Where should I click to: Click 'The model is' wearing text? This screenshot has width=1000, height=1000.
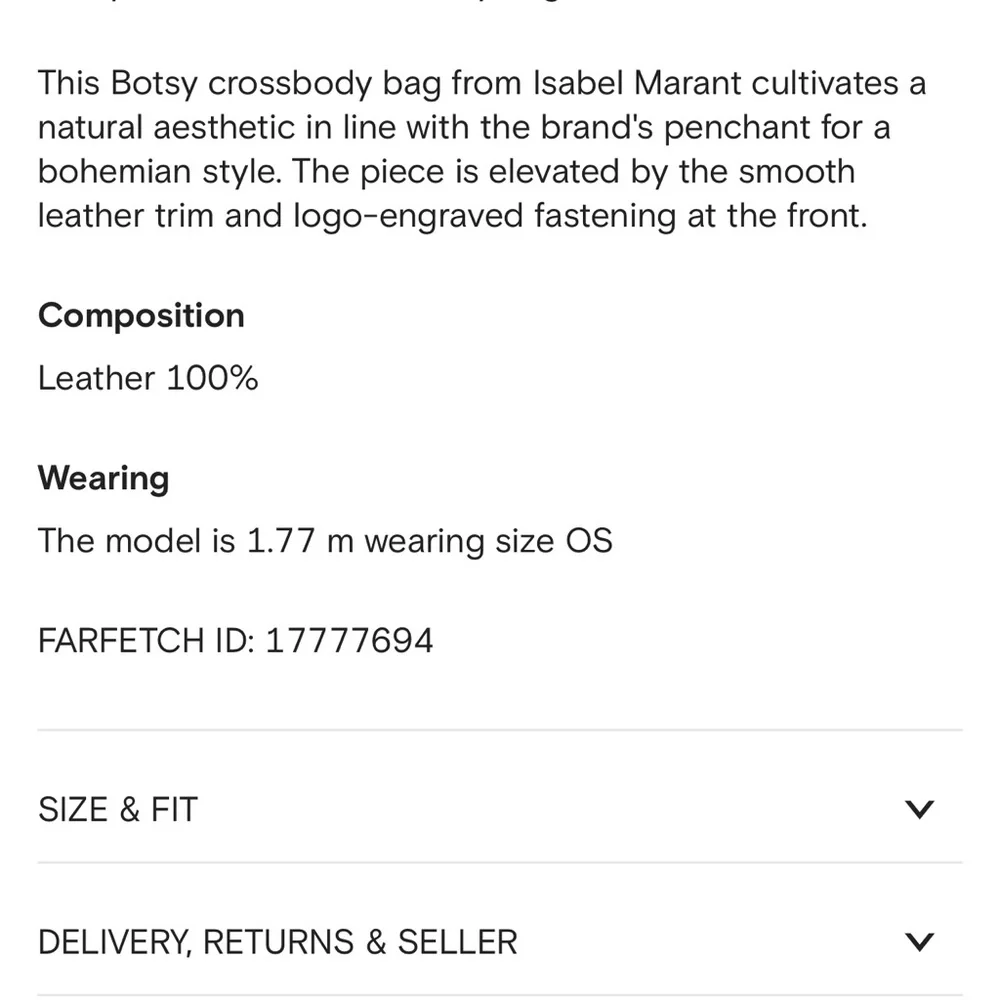pos(137,541)
